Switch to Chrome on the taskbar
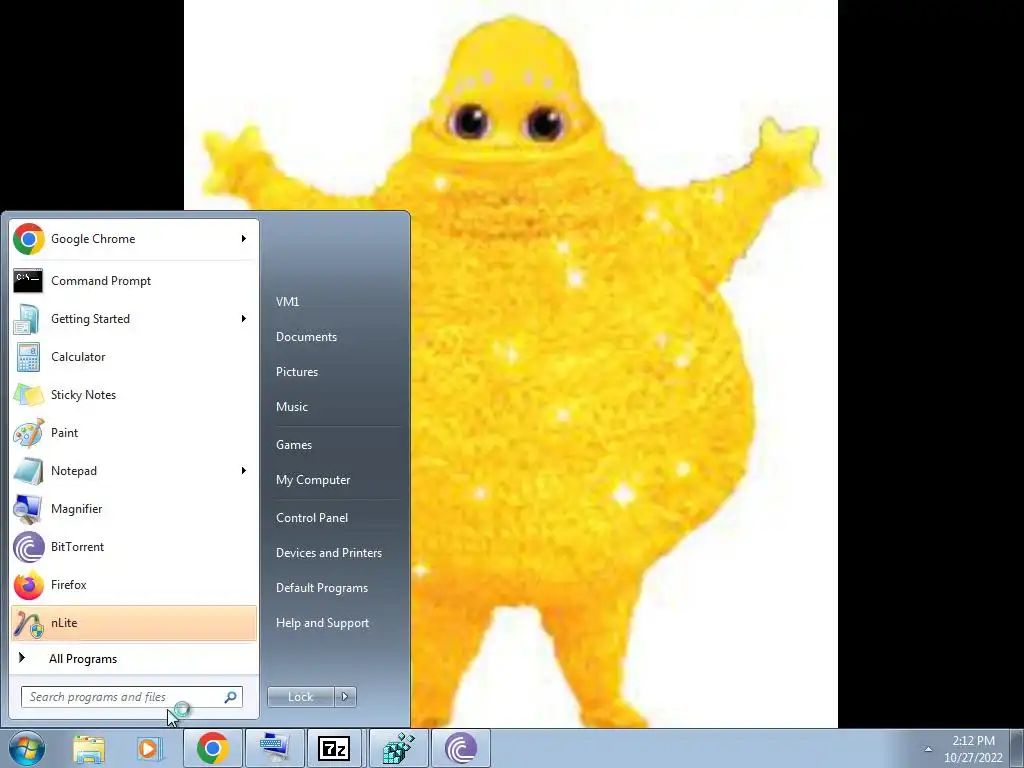The height and width of the screenshot is (768, 1024). (x=212, y=748)
